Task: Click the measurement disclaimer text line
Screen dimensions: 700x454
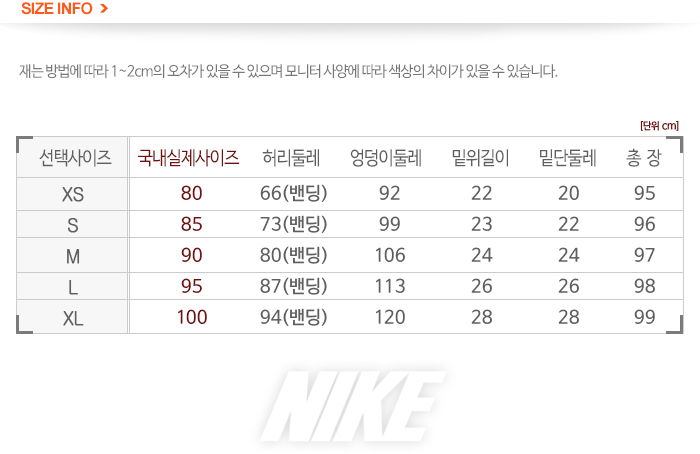Action: click(288, 71)
